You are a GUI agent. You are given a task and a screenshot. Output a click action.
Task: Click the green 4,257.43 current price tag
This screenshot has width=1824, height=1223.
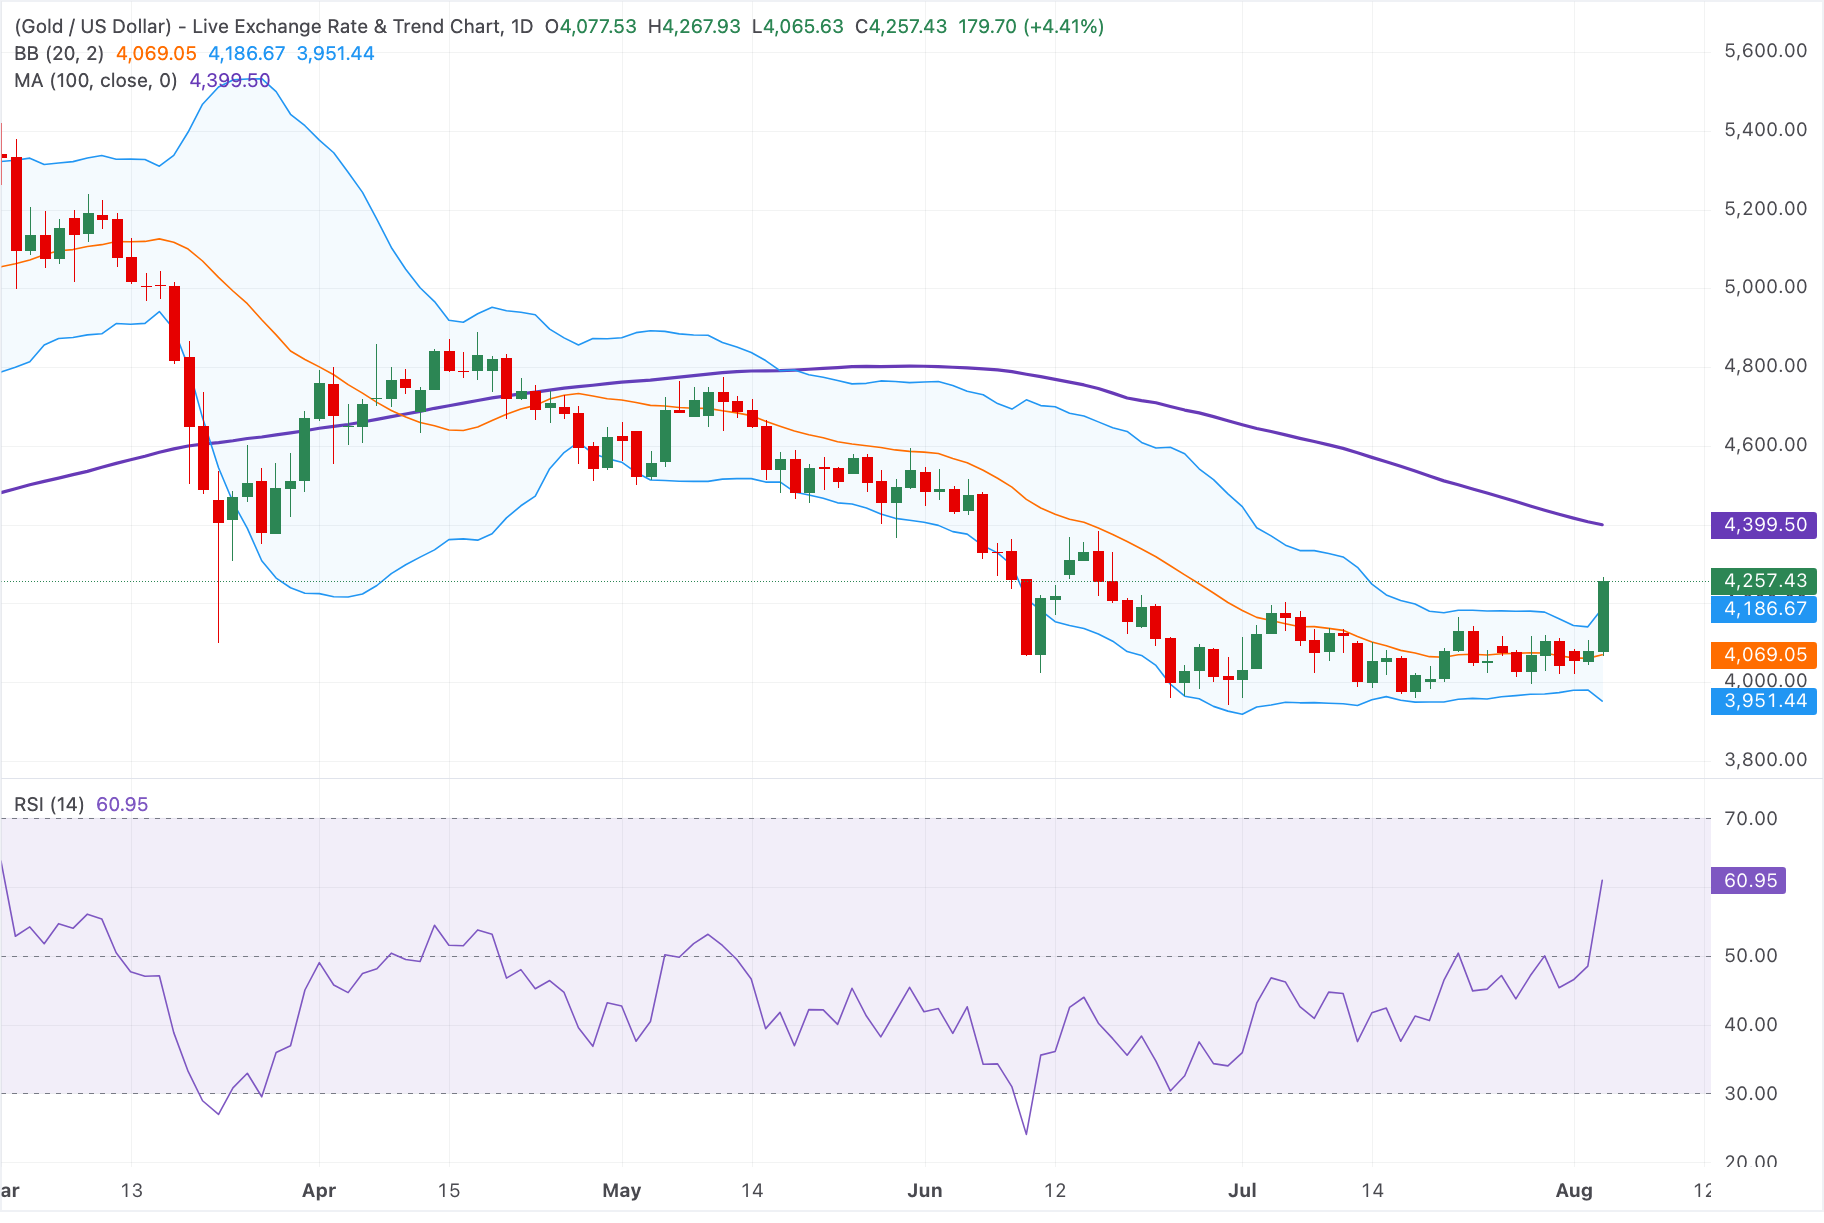click(x=1764, y=581)
